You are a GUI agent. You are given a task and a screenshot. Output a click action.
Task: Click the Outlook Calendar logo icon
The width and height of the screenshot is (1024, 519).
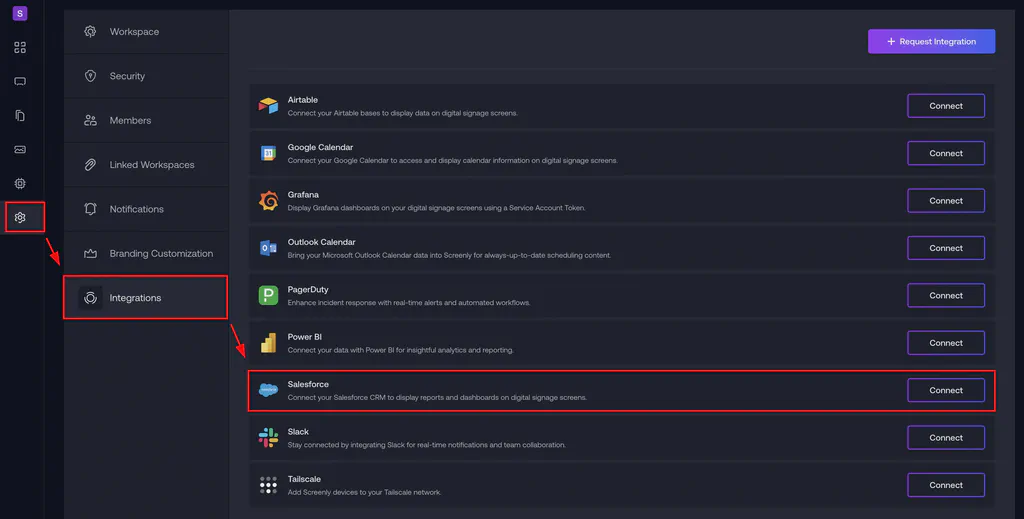(x=268, y=248)
